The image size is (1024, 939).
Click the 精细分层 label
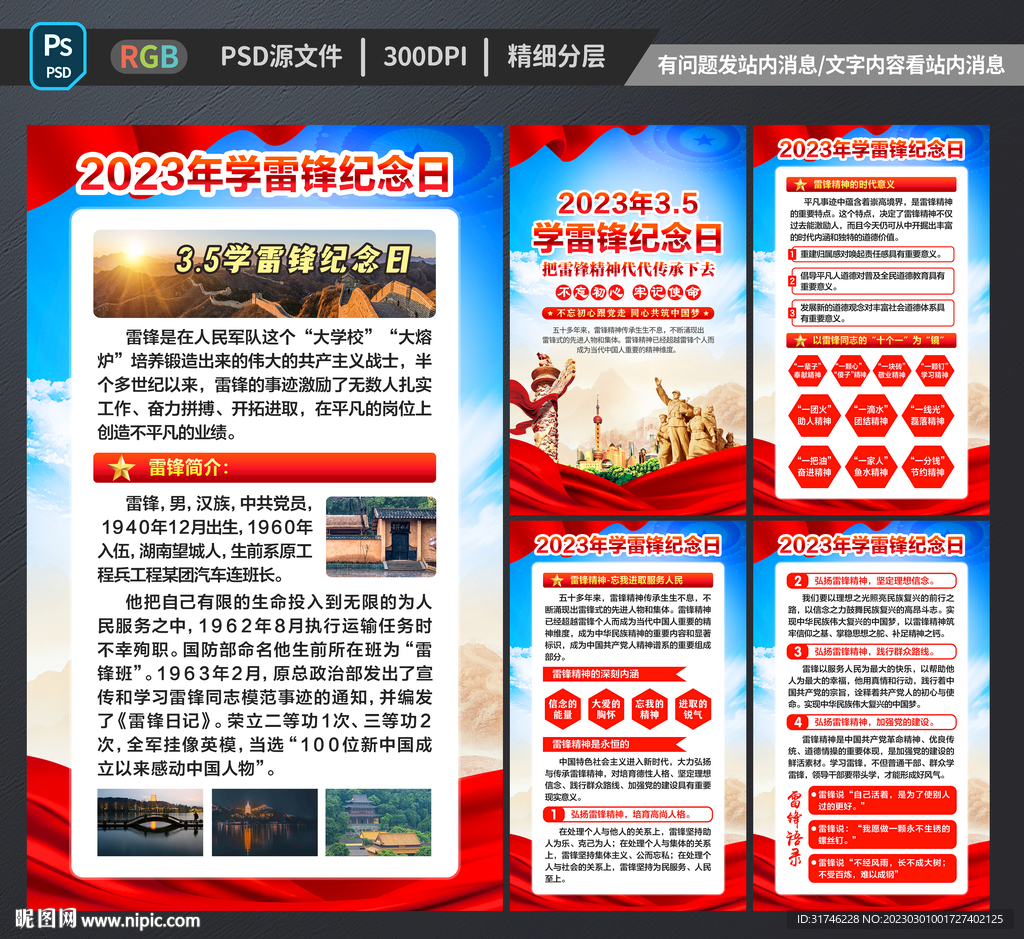556,56
